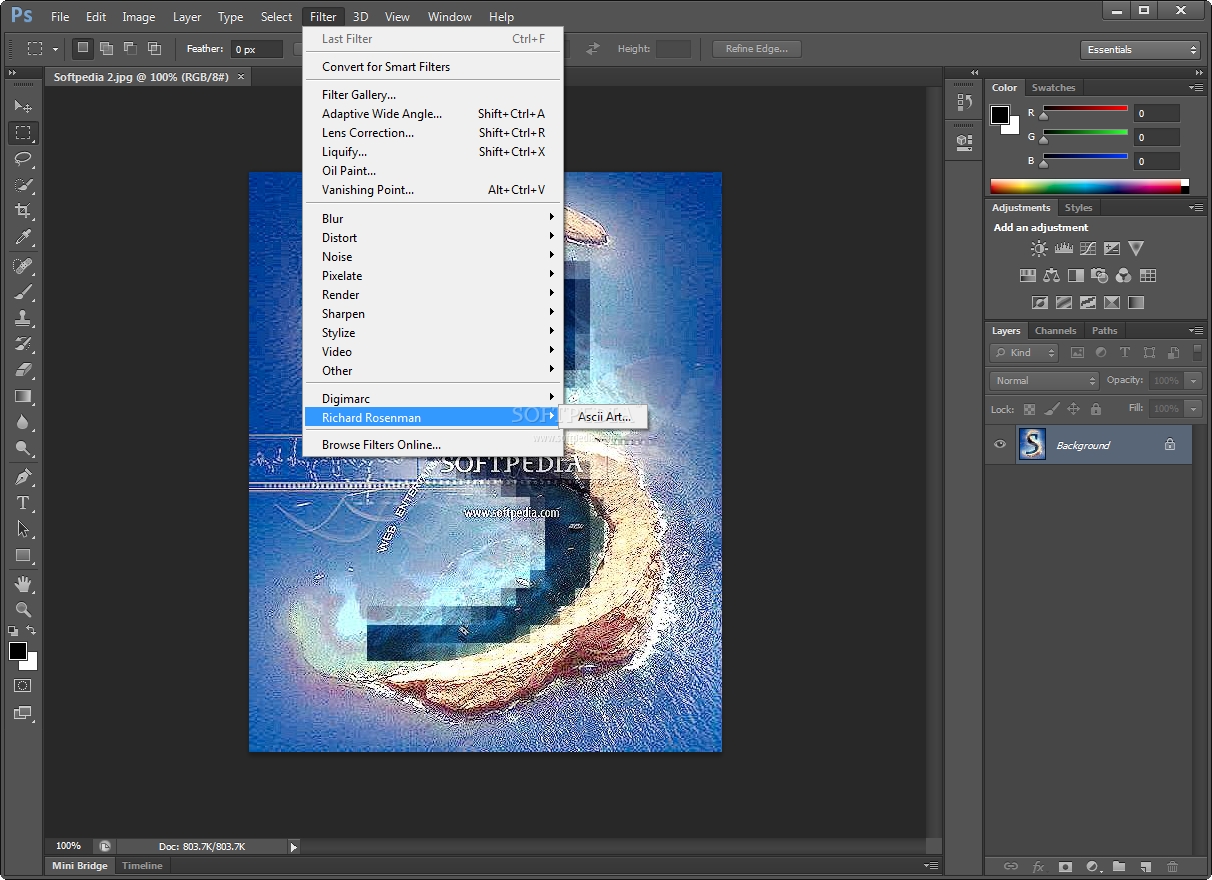Screen dimensions: 1212x880
Task: Open the Normal blend mode dropdown
Action: [1044, 381]
